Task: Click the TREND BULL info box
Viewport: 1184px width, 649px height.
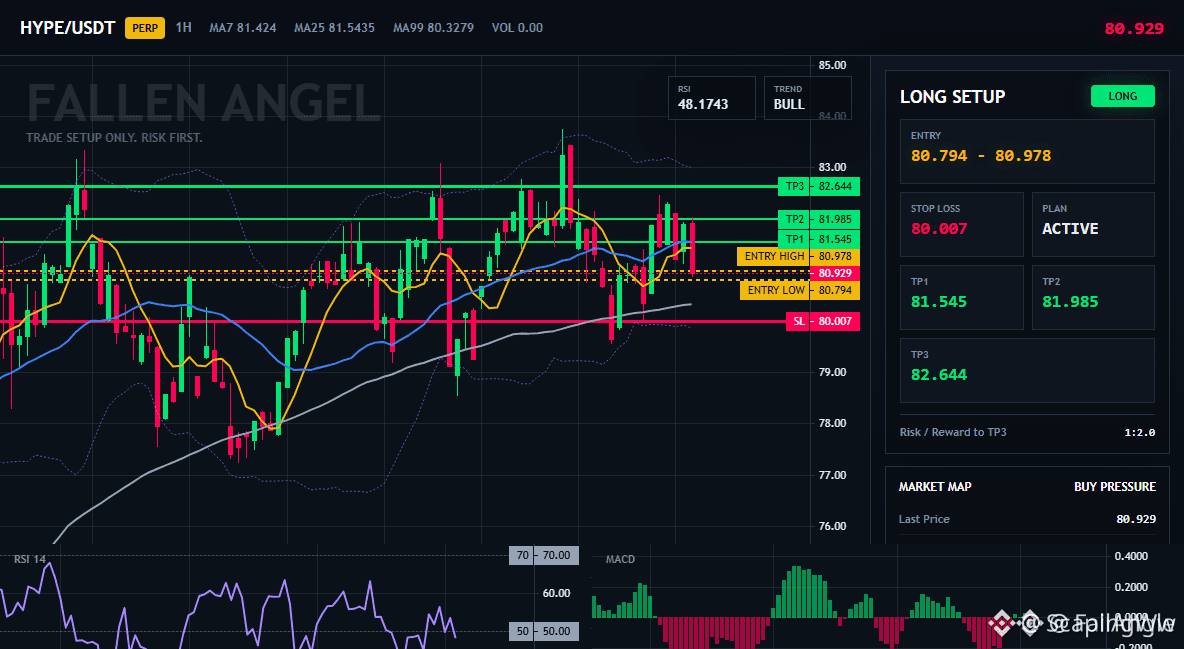Action: coord(807,97)
